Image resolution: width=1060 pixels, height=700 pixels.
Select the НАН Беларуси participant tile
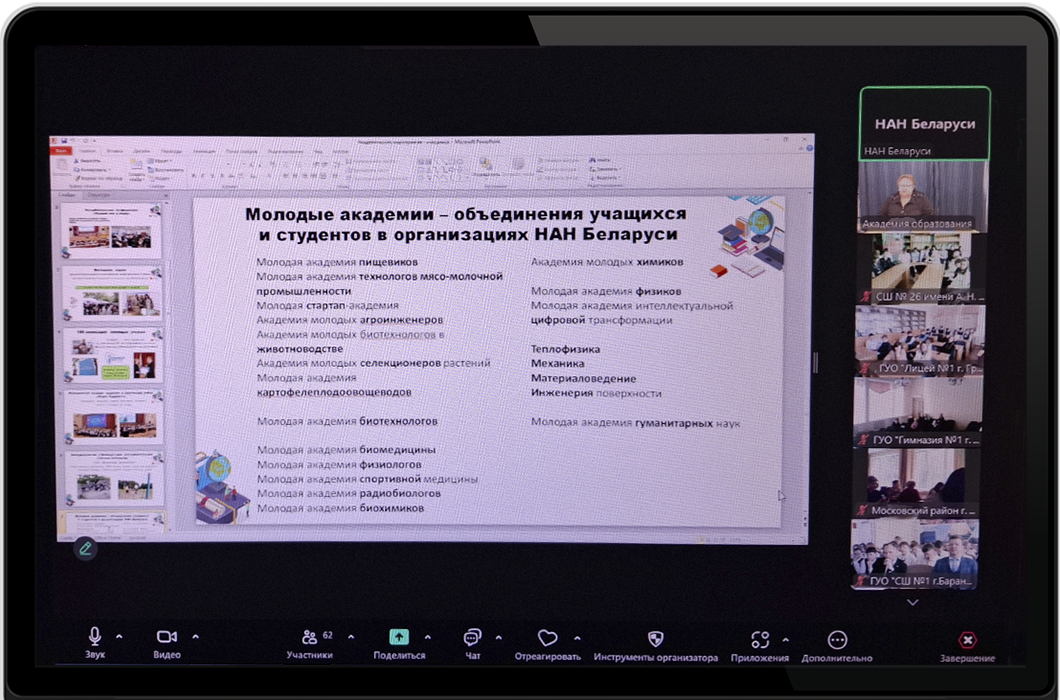tap(925, 124)
